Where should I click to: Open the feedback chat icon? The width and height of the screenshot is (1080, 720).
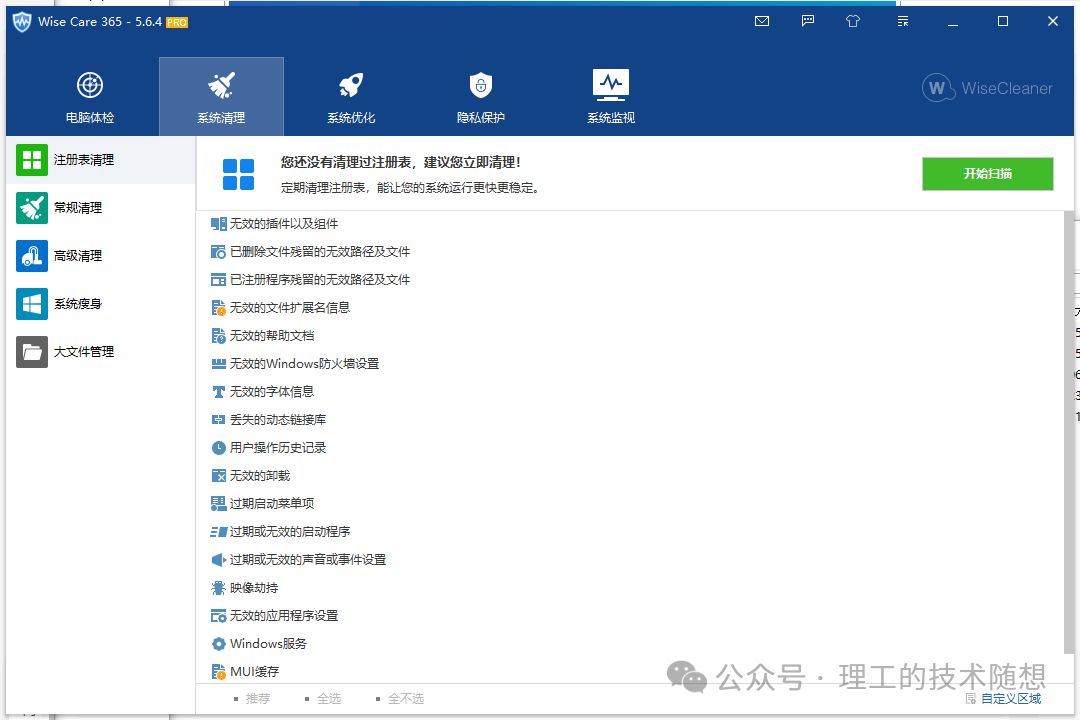(x=807, y=20)
